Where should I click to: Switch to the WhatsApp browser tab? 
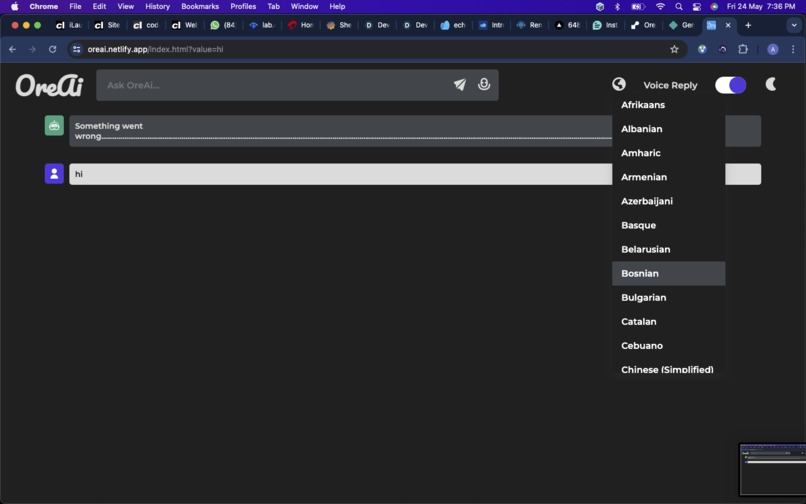click(x=223, y=25)
